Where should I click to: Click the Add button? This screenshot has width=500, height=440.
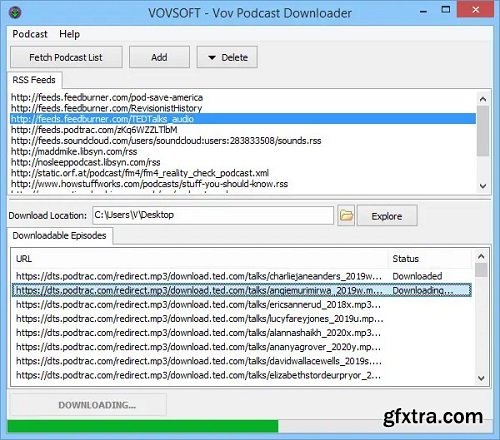pyautogui.click(x=159, y=57)
